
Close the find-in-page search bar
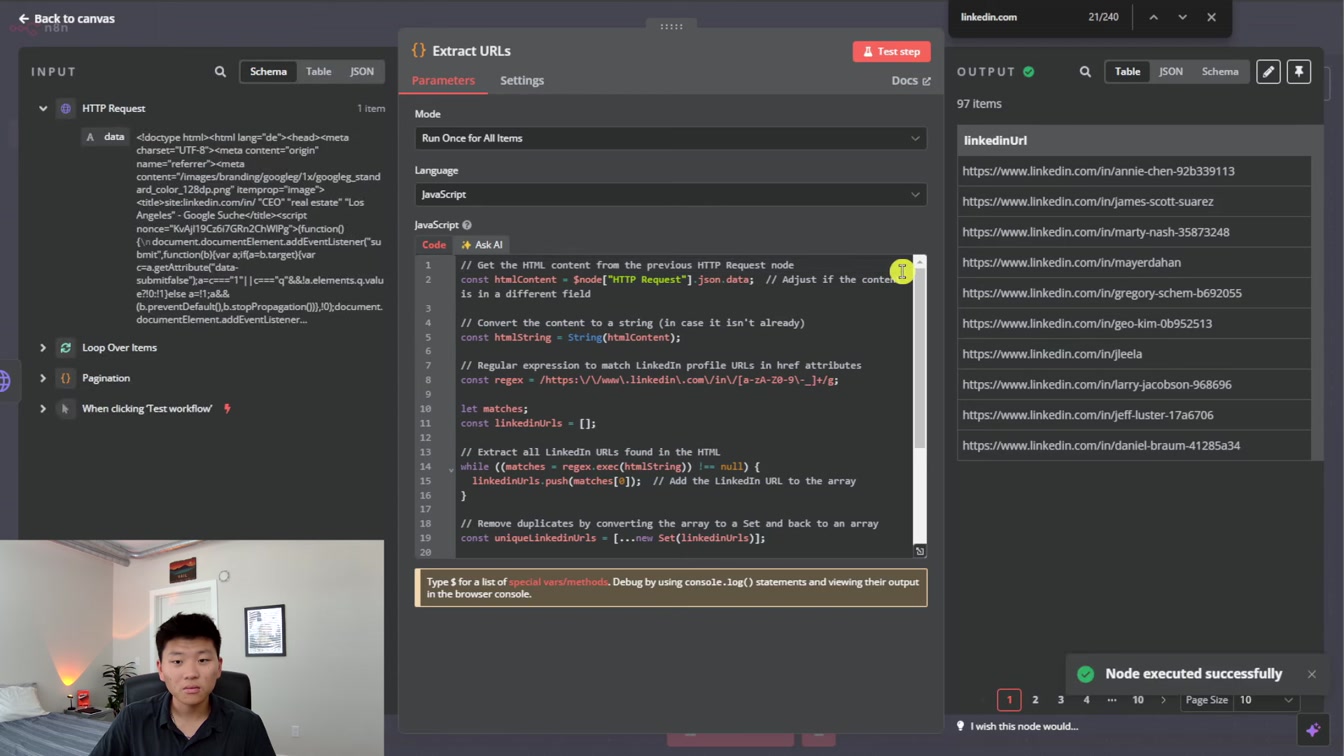click(1211, 17)
